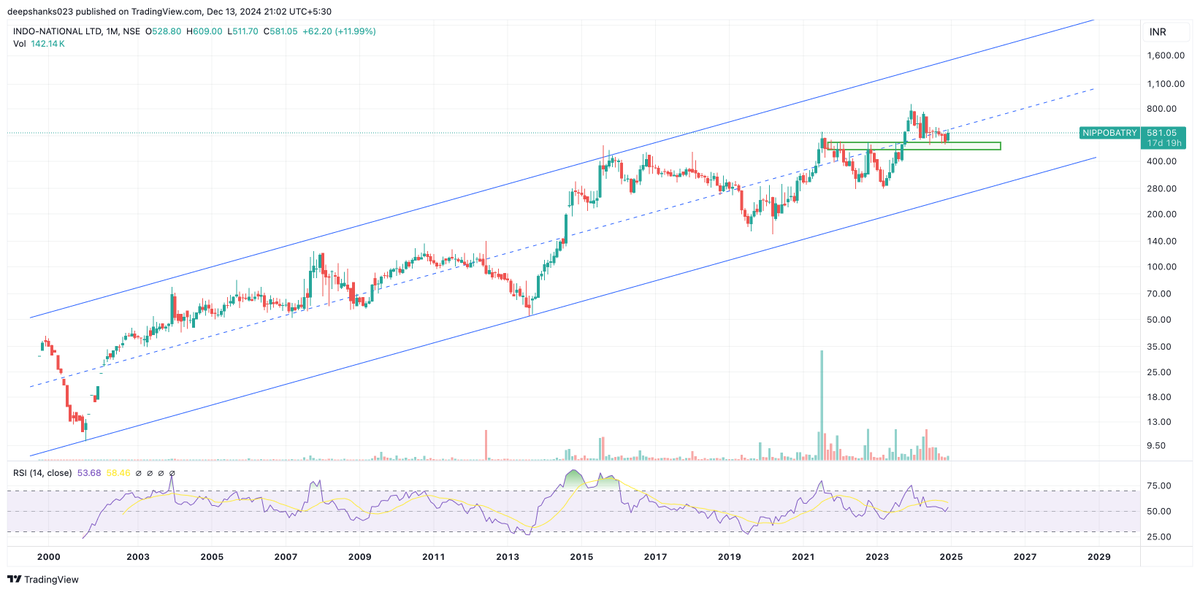Click the INDO-NATIONAL LTD, 1M, NSE title
Image resolution: width=1200 pixels, height=592 pixels.
75,32
